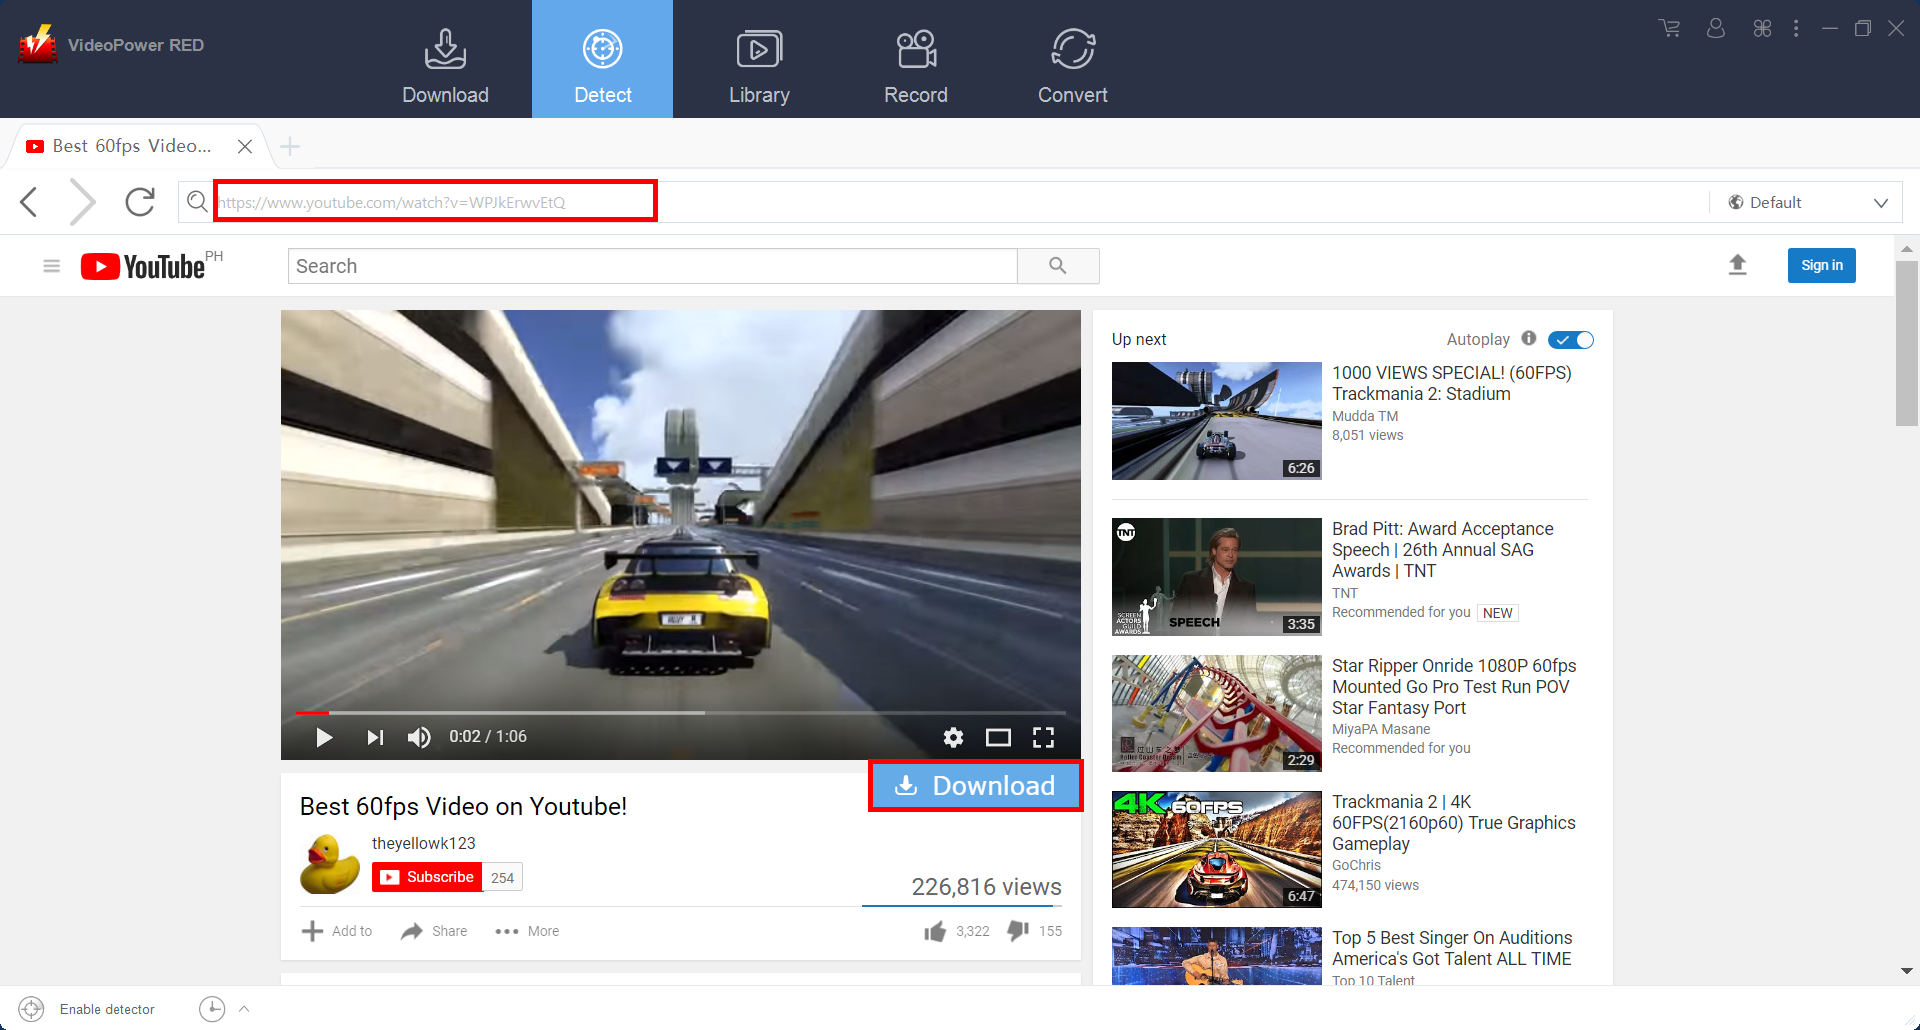The height and width of the screenshot is (1030, 1920).
Task: Open the user account panel
Action: tap(1715, 28)
